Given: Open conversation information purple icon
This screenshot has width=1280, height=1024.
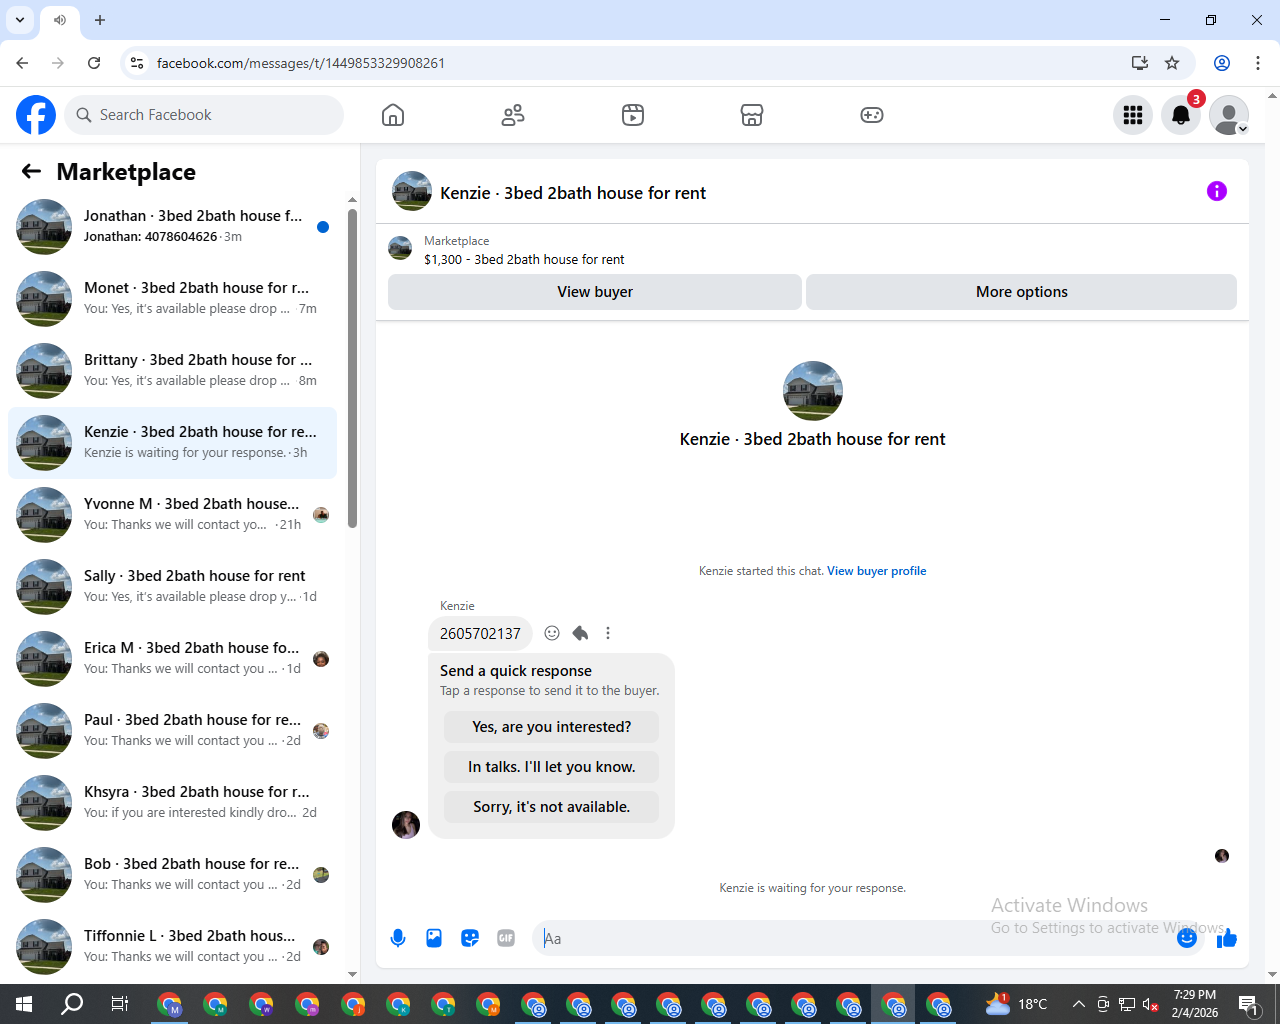Looking at the screenshot, I should (x=1217, y=191).
